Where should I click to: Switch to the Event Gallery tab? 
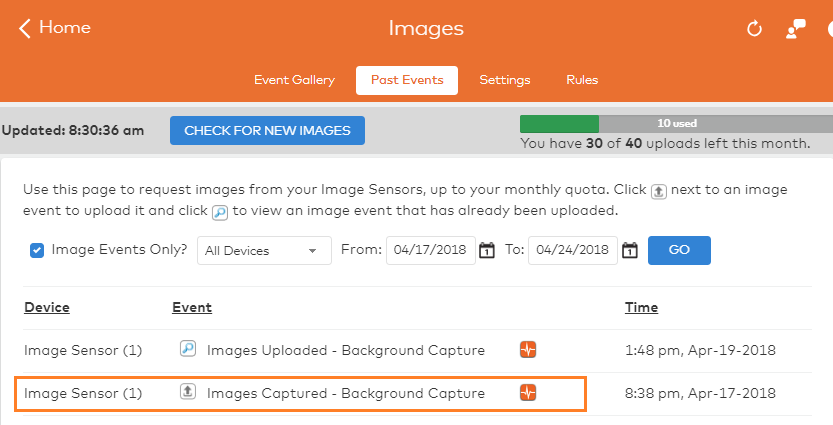pyautogui.click(x=294, y=80)
